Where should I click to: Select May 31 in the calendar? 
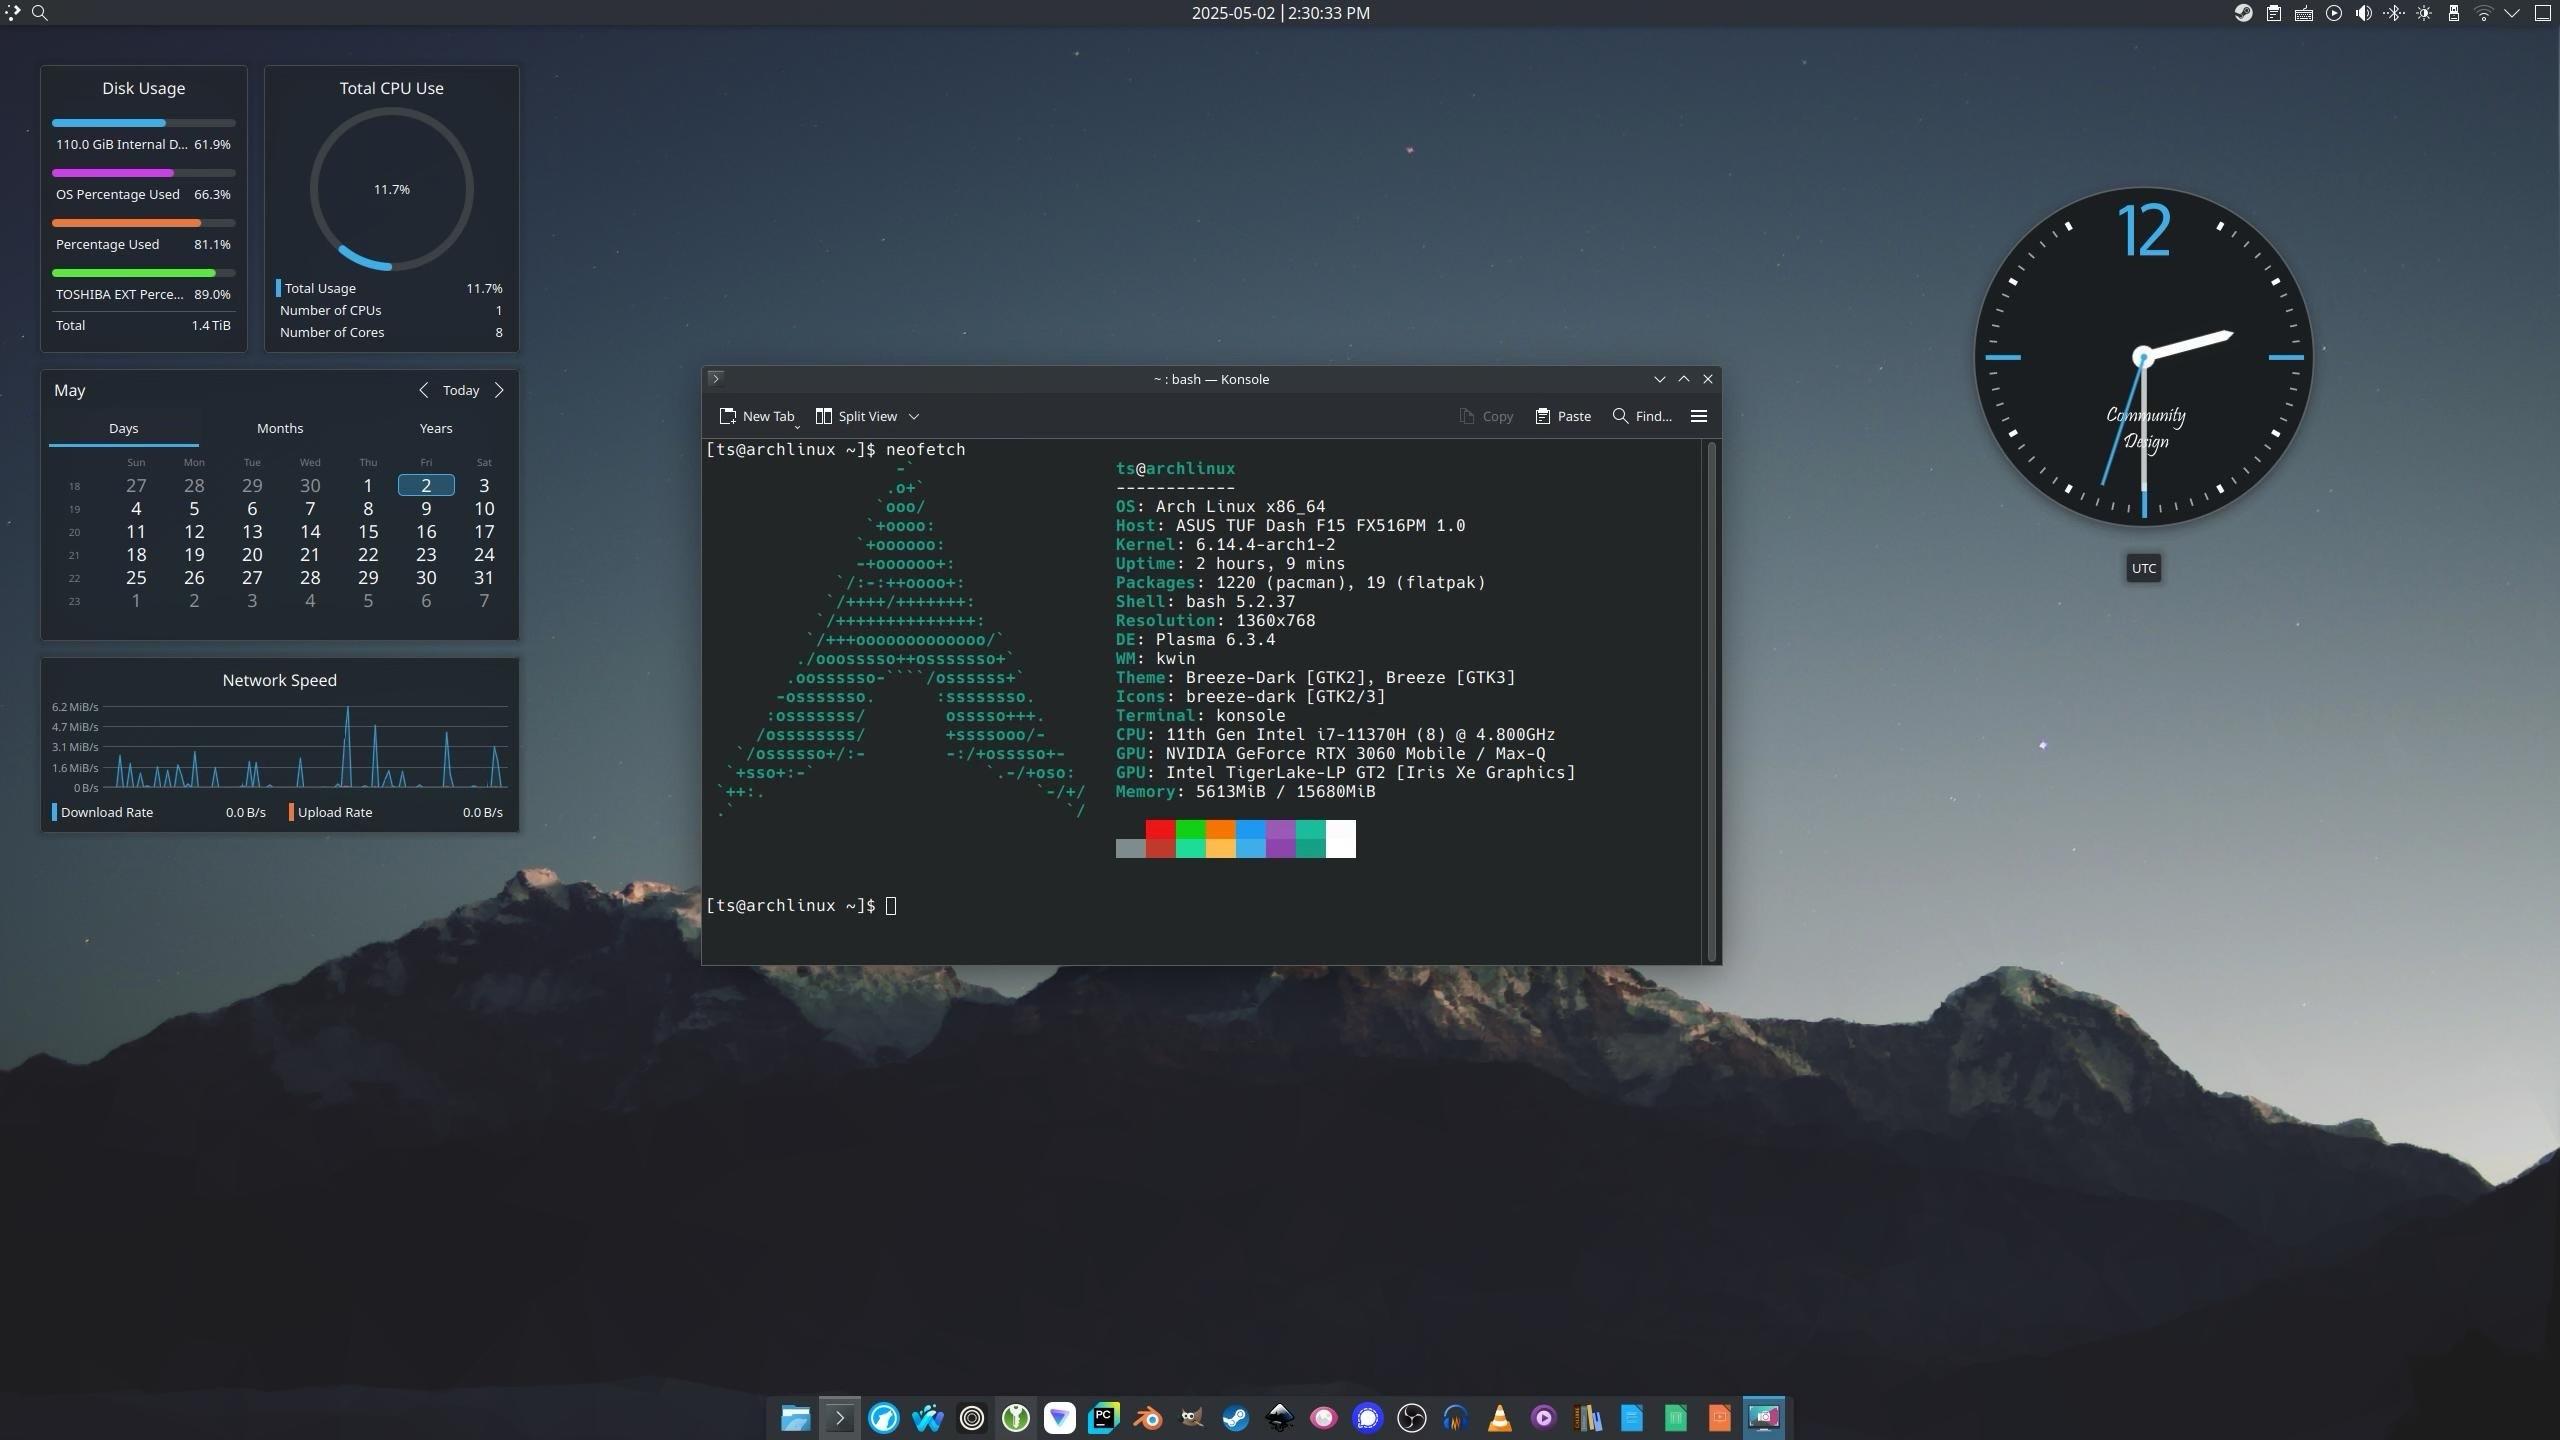click(x=484, y=577)
